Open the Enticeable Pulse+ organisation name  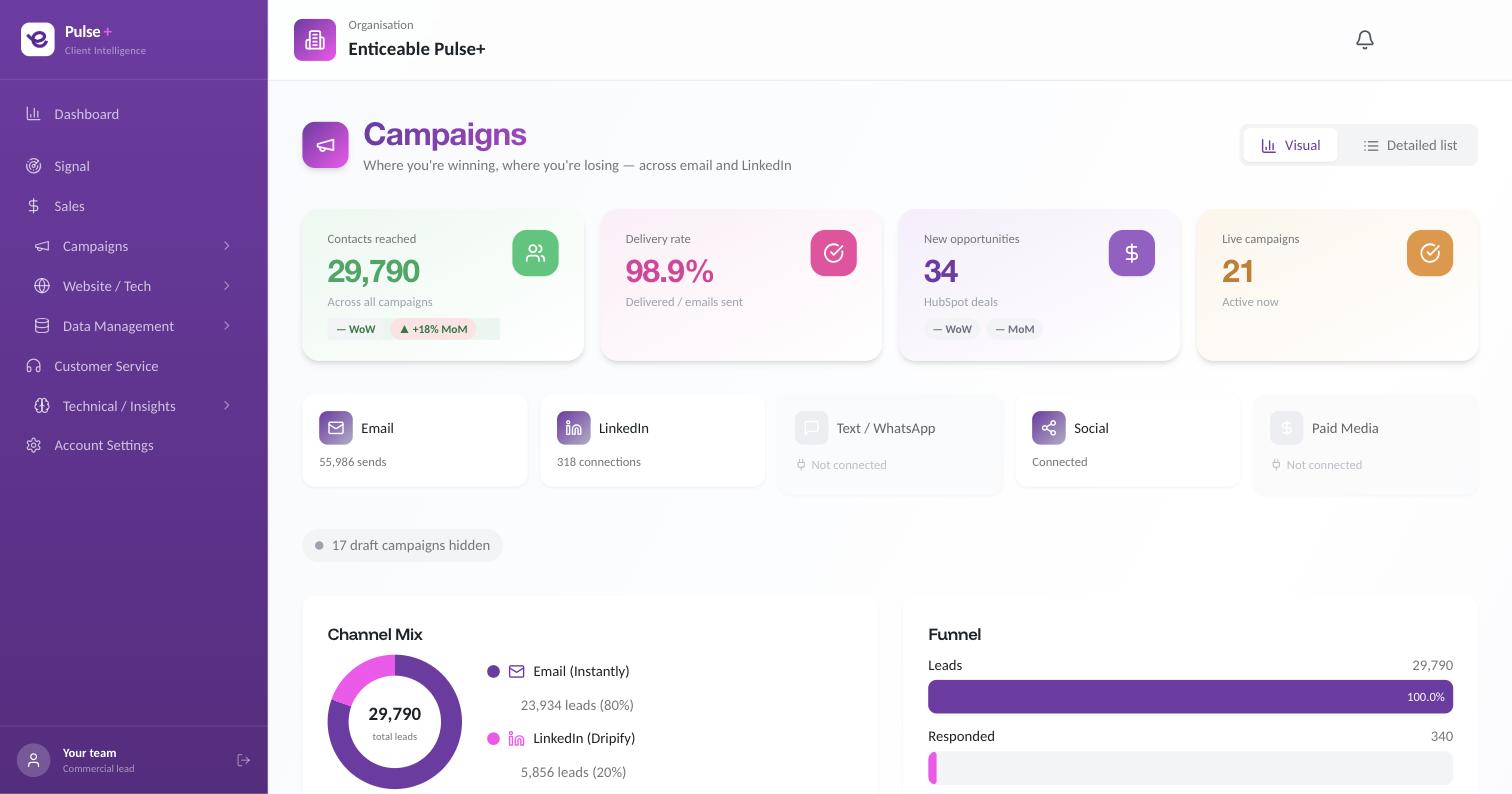click(417, 49)
